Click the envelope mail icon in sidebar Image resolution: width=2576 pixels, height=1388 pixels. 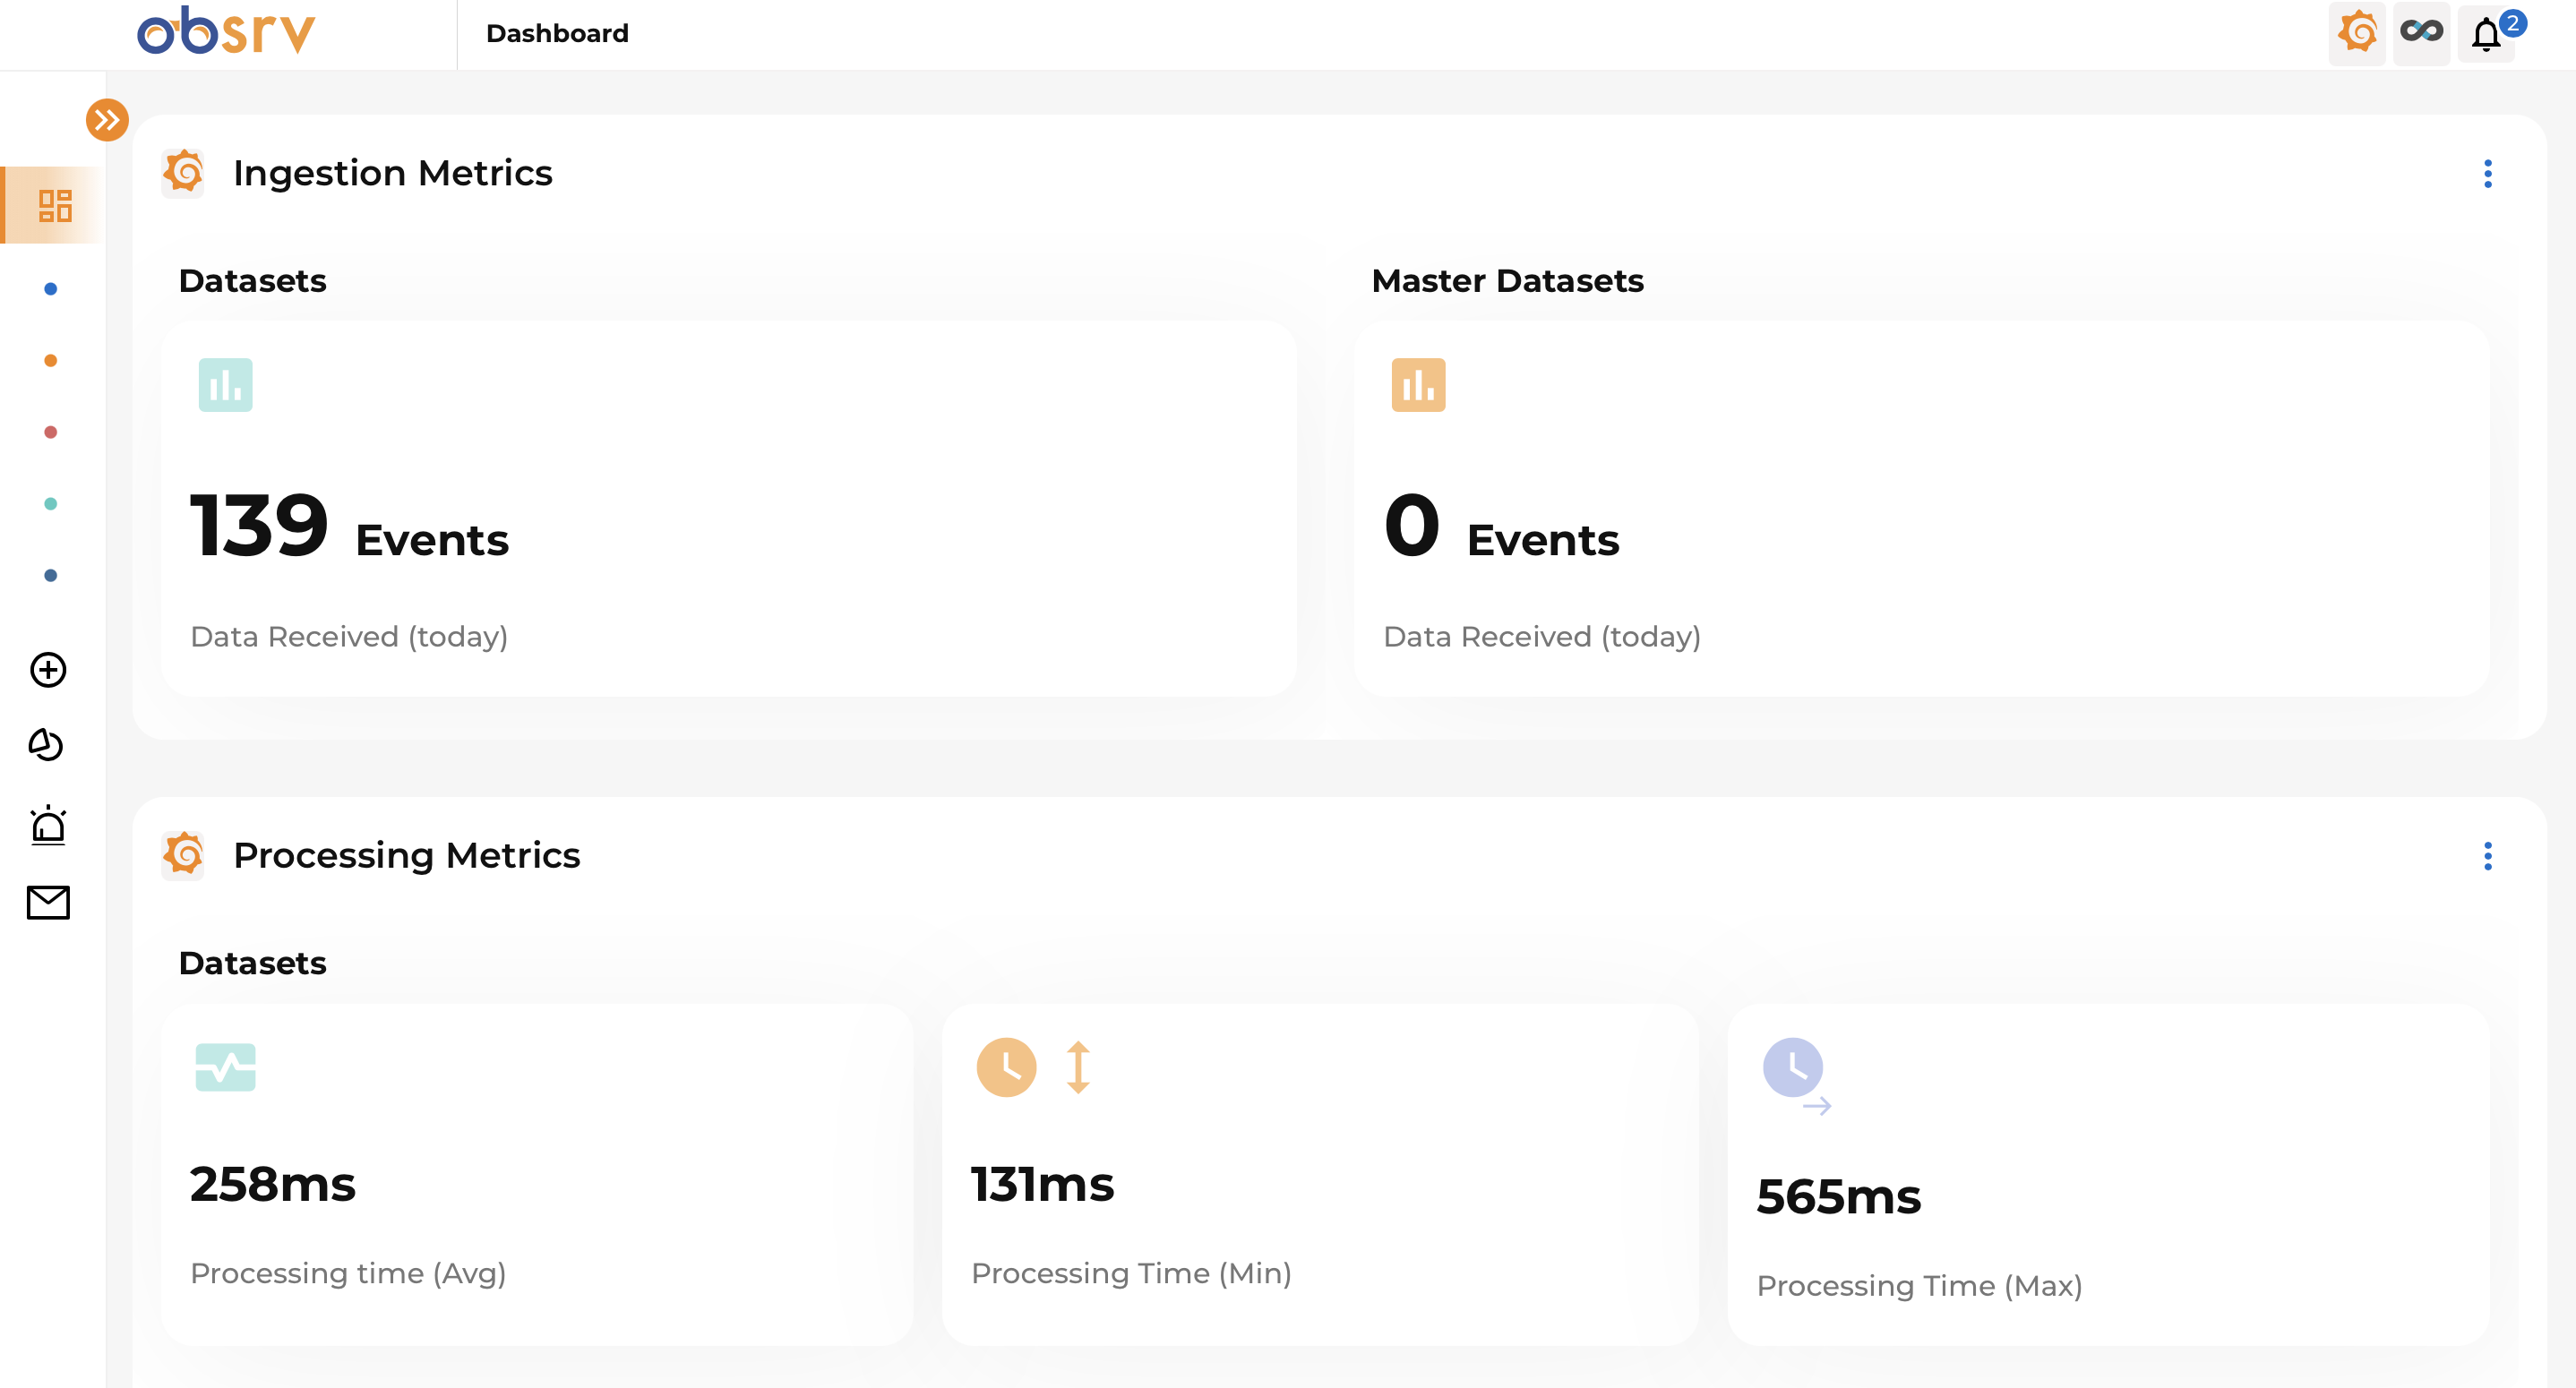point(48,903)
